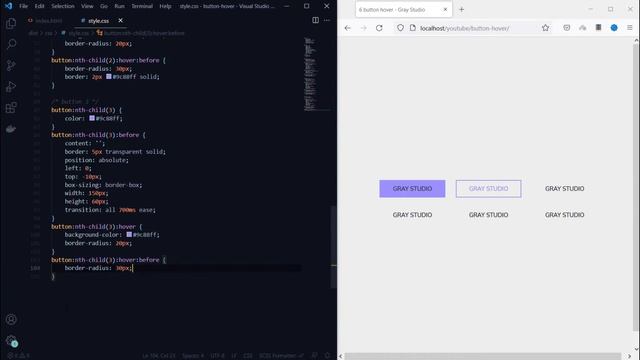Open the Accounts menu in activity bar
The height and width of the screenshot is (360, 640).
11,319
